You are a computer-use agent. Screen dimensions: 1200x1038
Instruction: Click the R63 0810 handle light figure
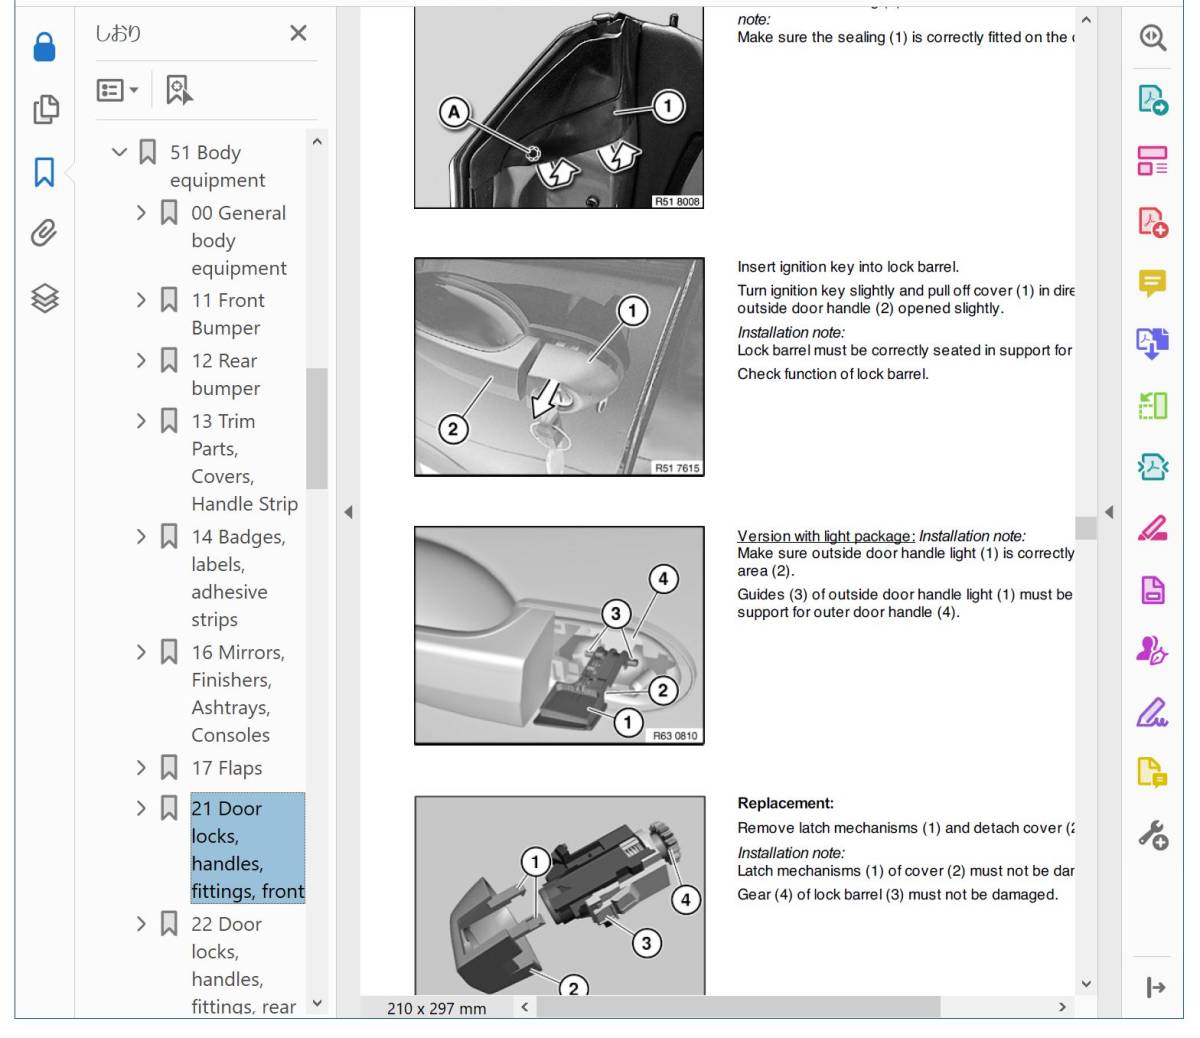click(x=559, y=636)
